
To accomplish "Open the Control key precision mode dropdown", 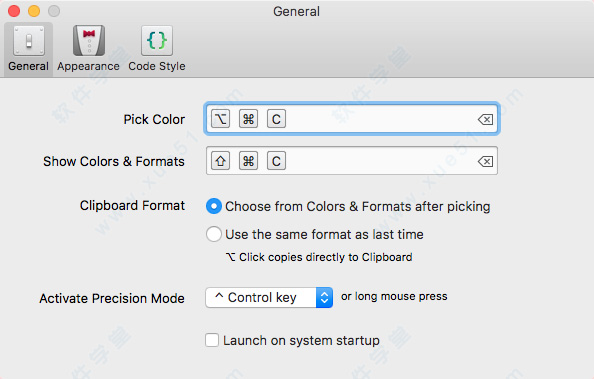I will click(x=269, y=298).
